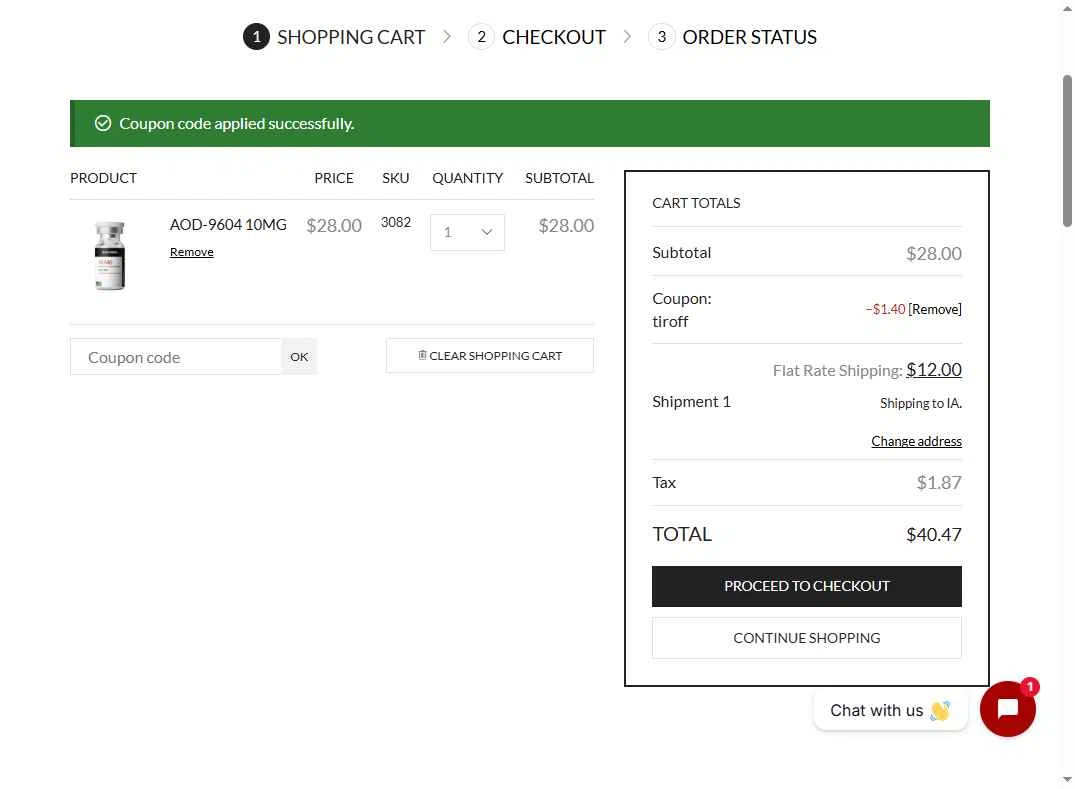This screenshot has height=789, width=1075.
Task: Open the AOD-9604 10MG product name
Action: coord(228,225)
